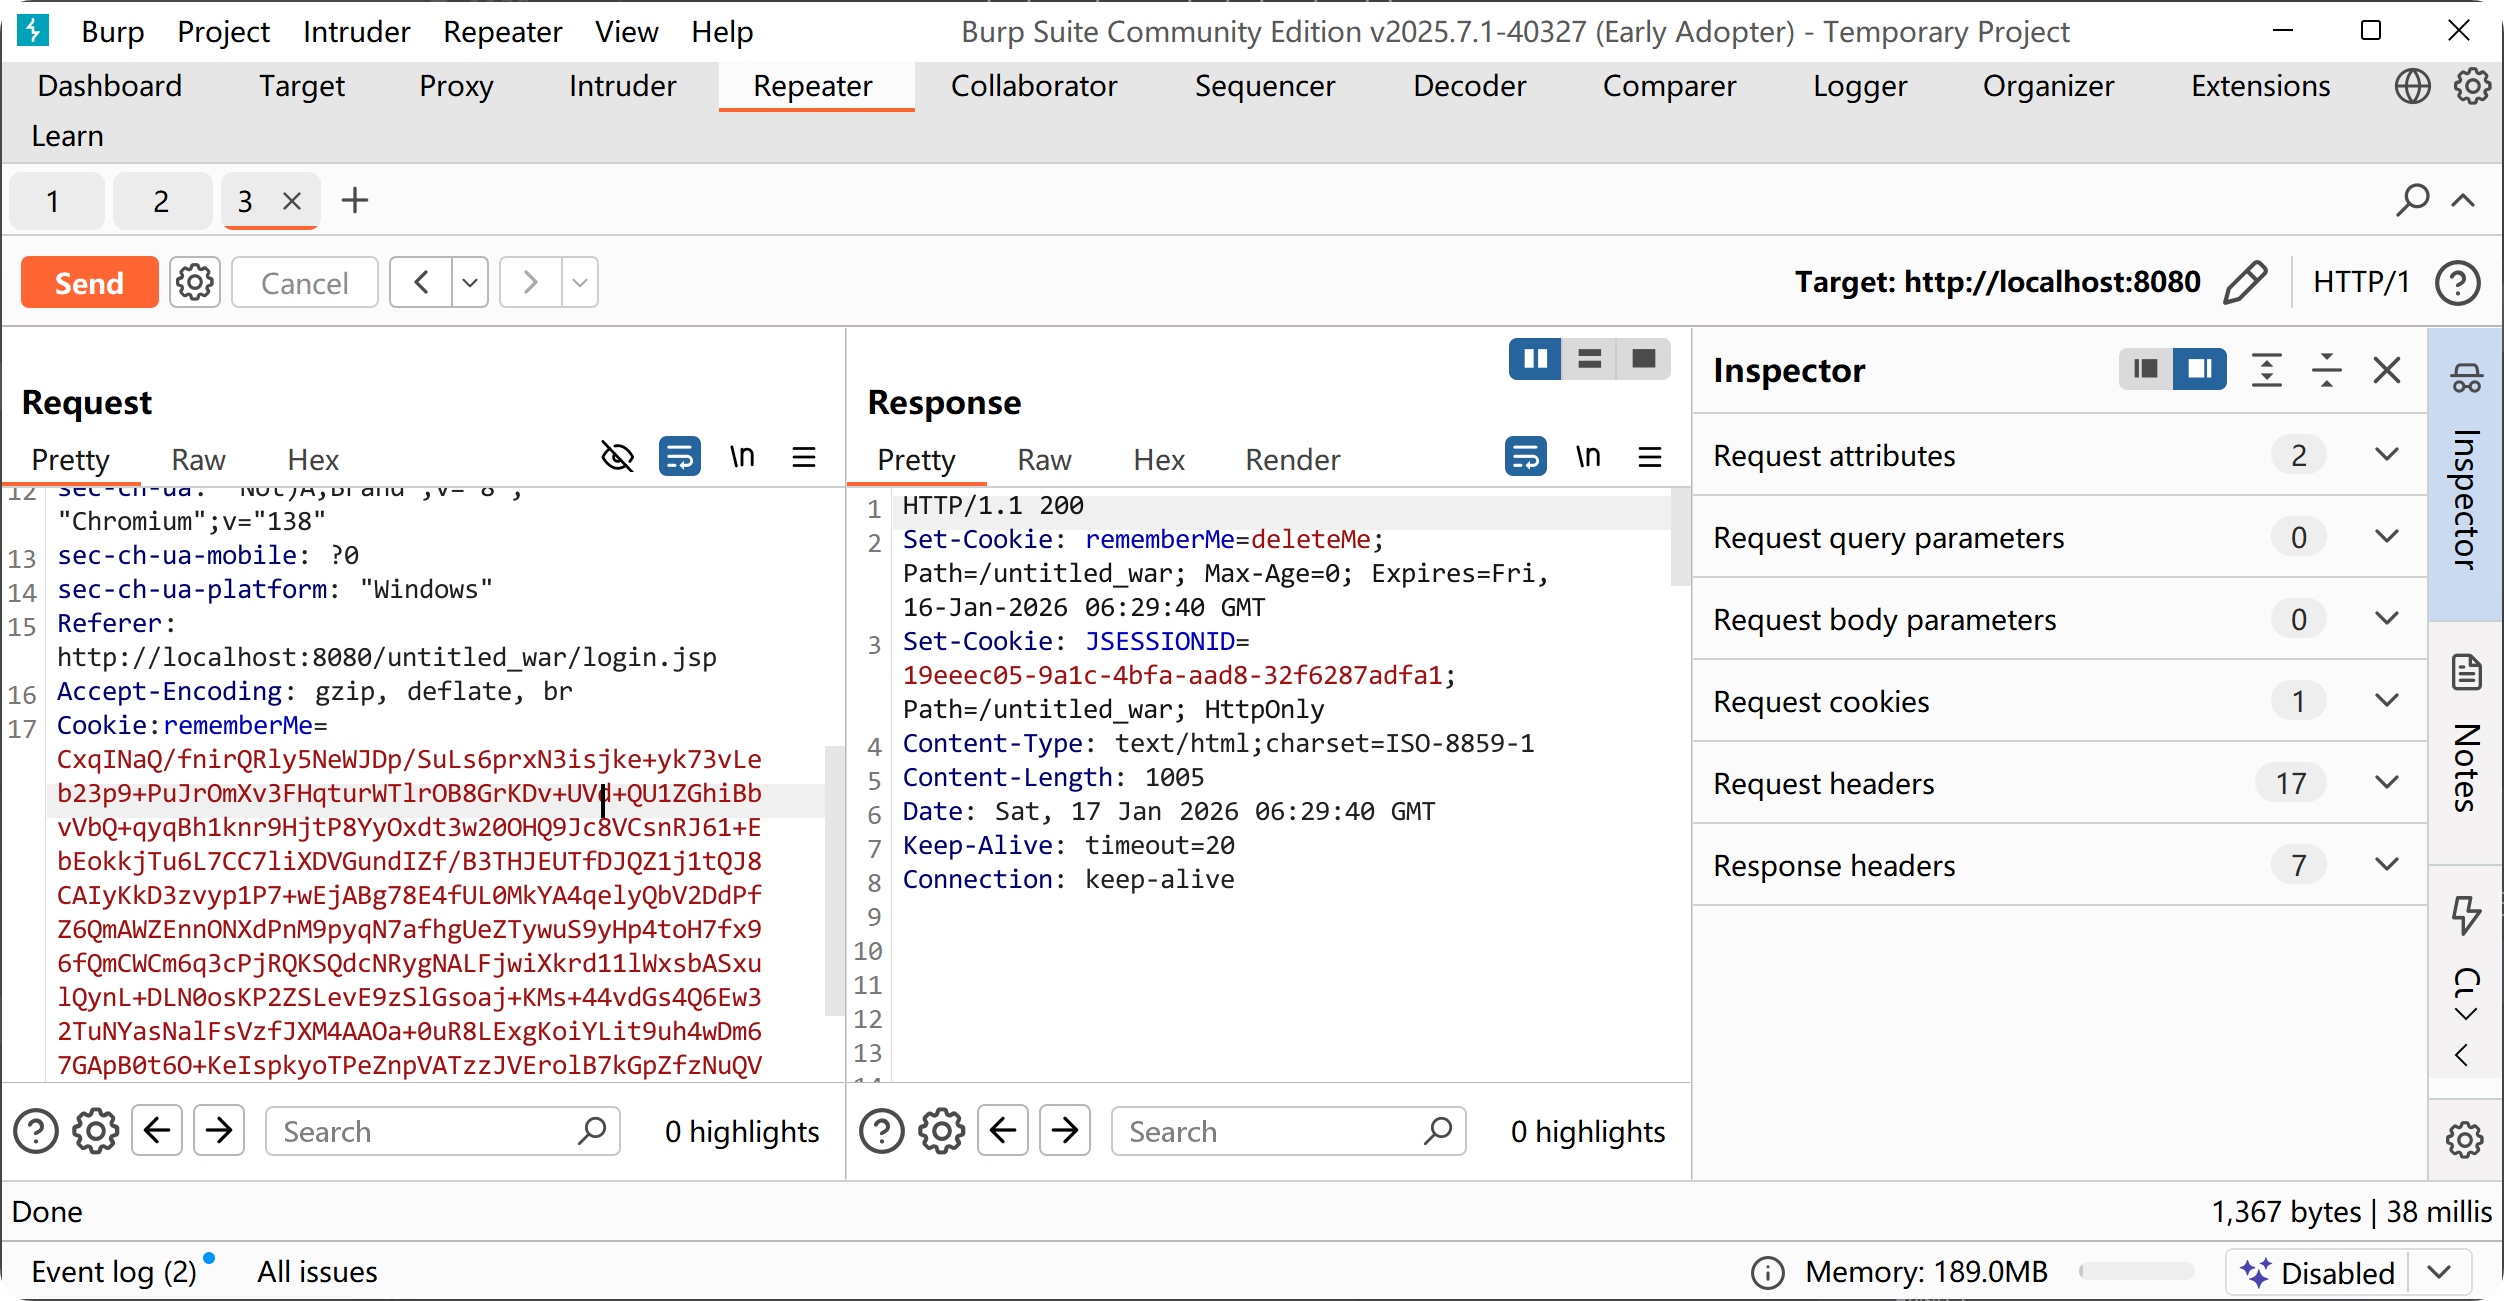Open the Event log

point(114,1272)
